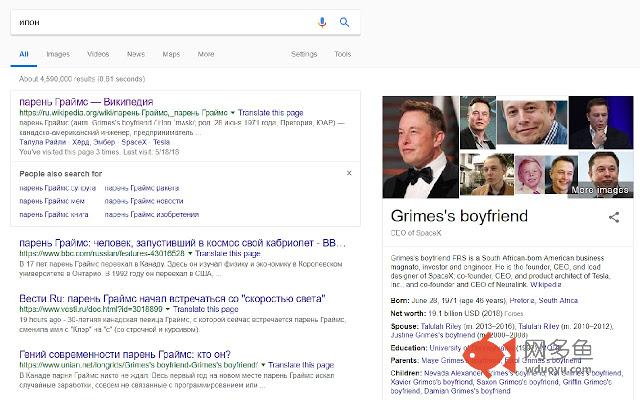
Task: Open the Tools option
Action: pos(342,54)
